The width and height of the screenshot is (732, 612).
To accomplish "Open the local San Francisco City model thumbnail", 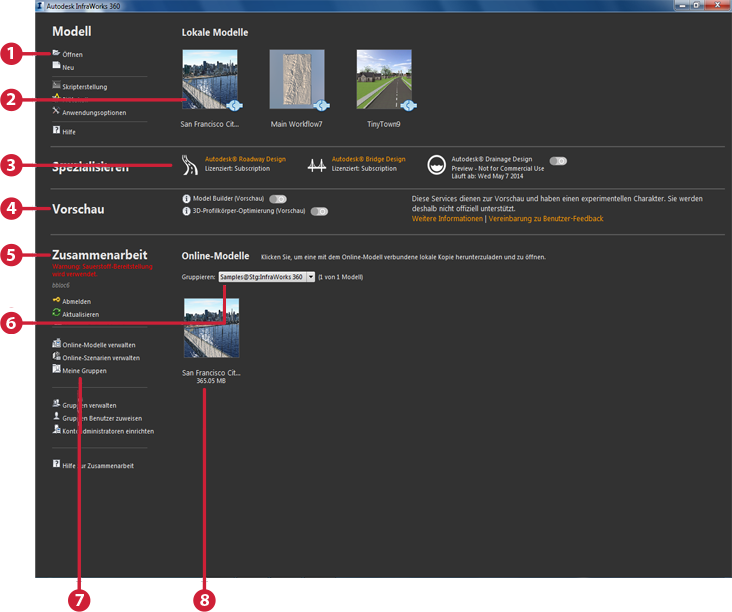I will click(210, 79).
